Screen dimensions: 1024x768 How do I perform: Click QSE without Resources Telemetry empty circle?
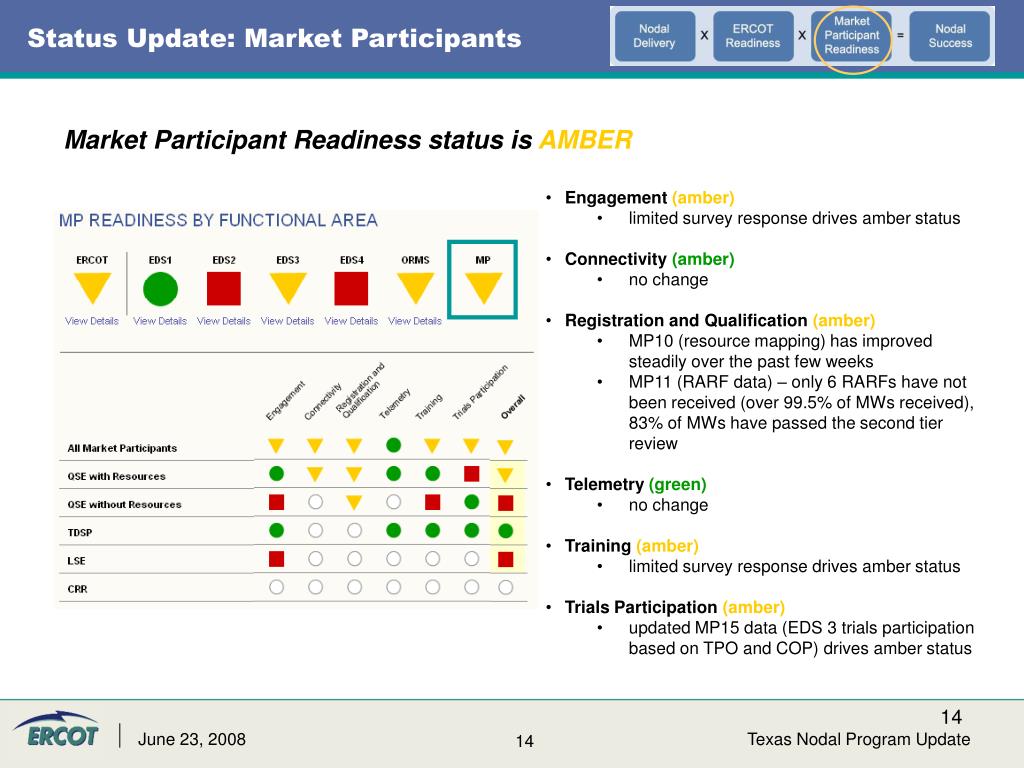pos(393,502)
